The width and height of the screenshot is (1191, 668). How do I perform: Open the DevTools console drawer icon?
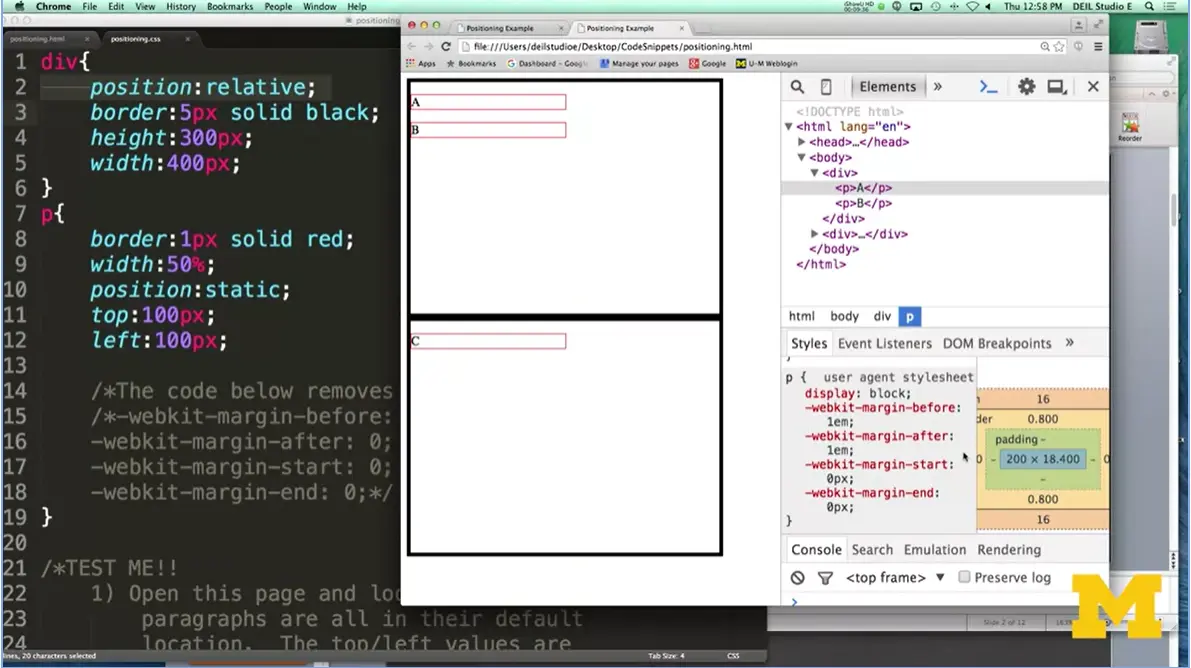[x=988, y=86]
